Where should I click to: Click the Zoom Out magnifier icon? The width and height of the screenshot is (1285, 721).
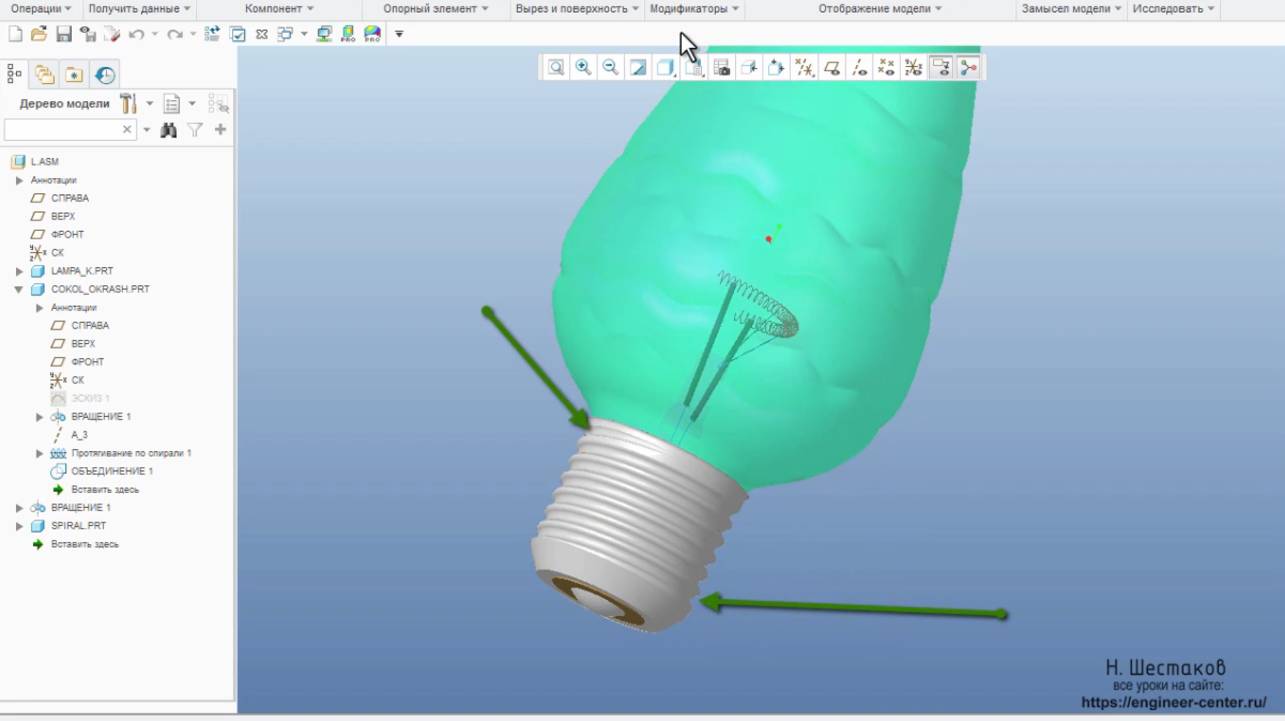point(610,68)
